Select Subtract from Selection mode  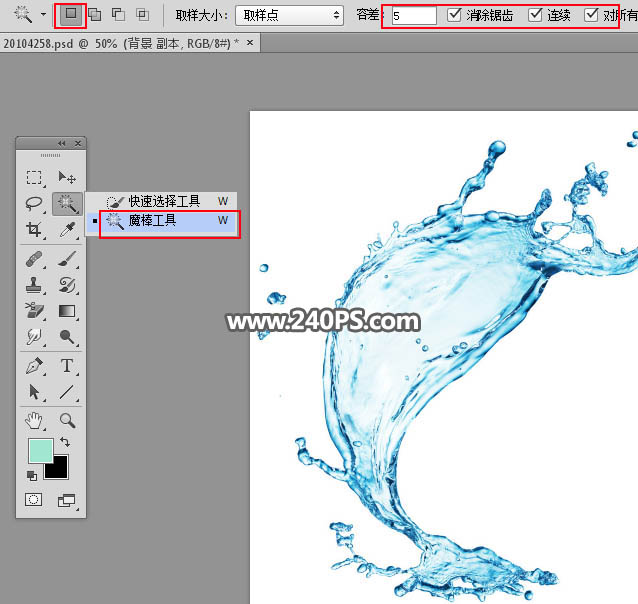click(x=118, y=15)
